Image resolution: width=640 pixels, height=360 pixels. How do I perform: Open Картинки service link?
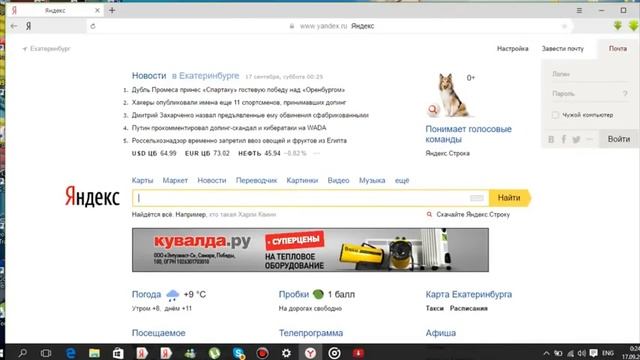(x=302, y=180)
